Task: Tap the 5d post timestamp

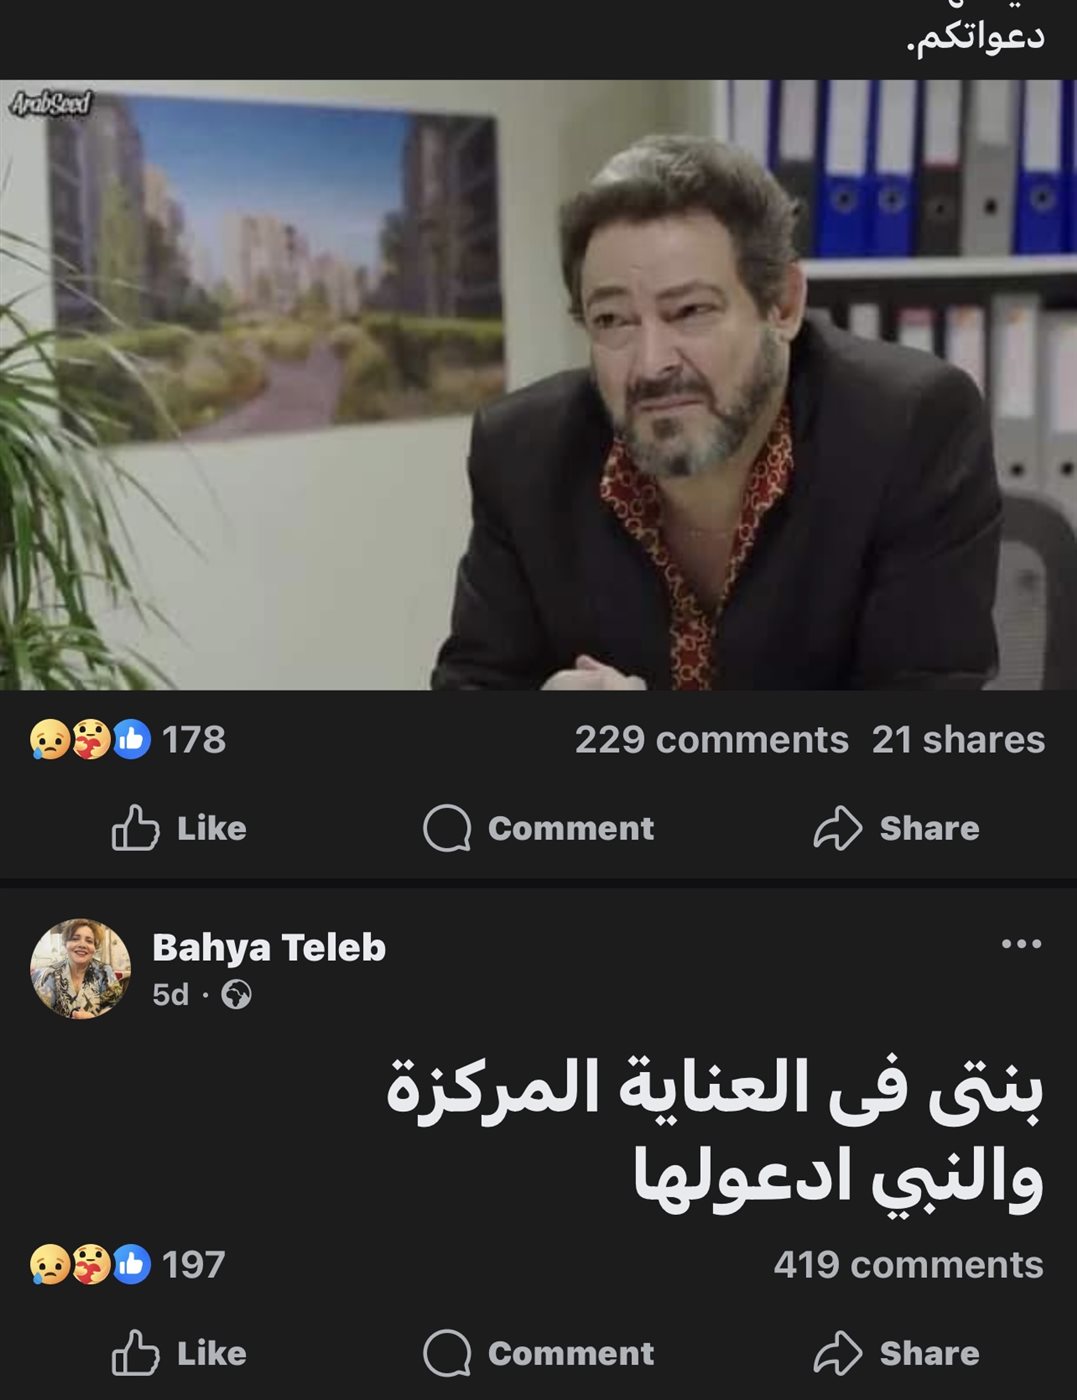Action: click(x=170, y=995)
